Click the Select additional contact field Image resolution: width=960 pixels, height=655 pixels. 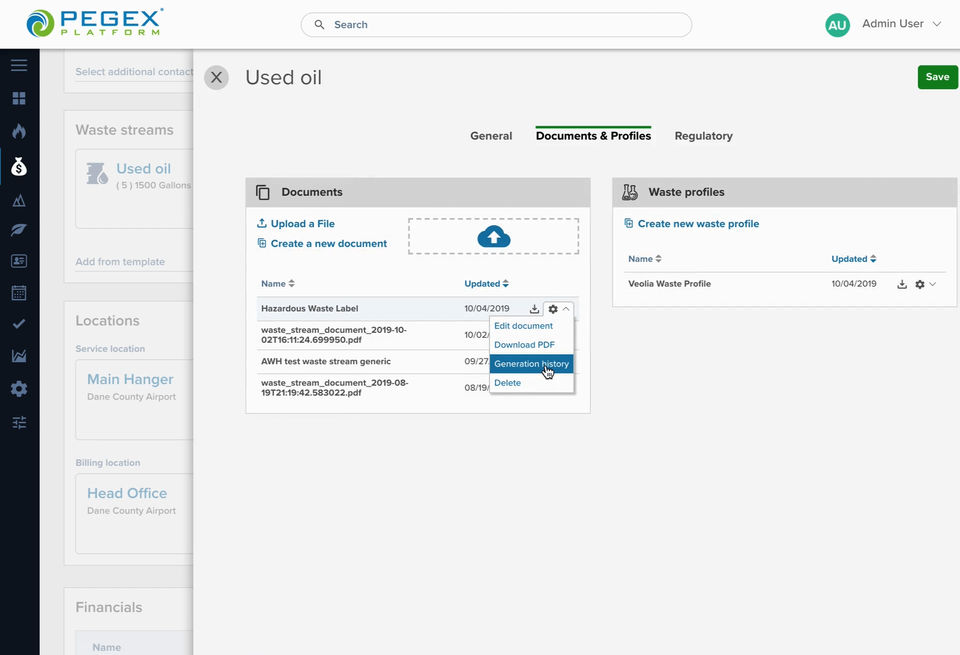point(134,72)
